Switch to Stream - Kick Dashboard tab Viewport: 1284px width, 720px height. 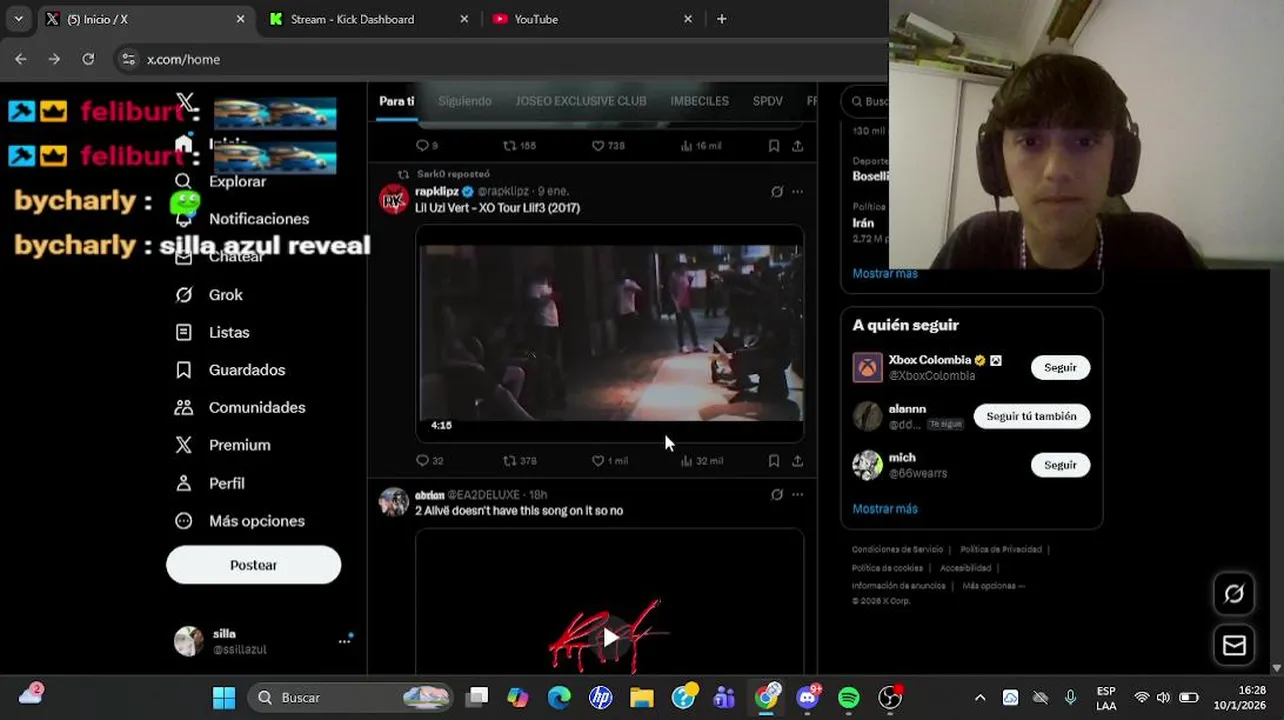point(367,19)
